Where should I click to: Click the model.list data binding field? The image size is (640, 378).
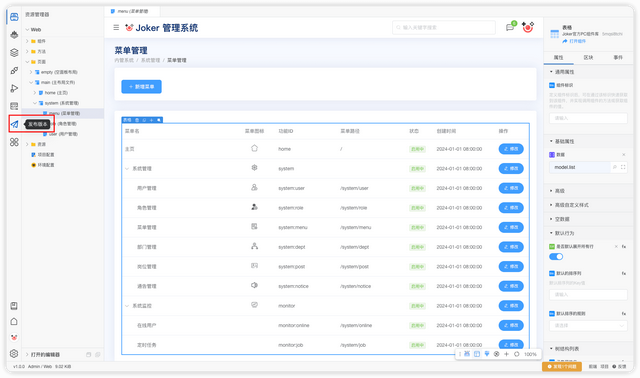[x=580, y=167]
